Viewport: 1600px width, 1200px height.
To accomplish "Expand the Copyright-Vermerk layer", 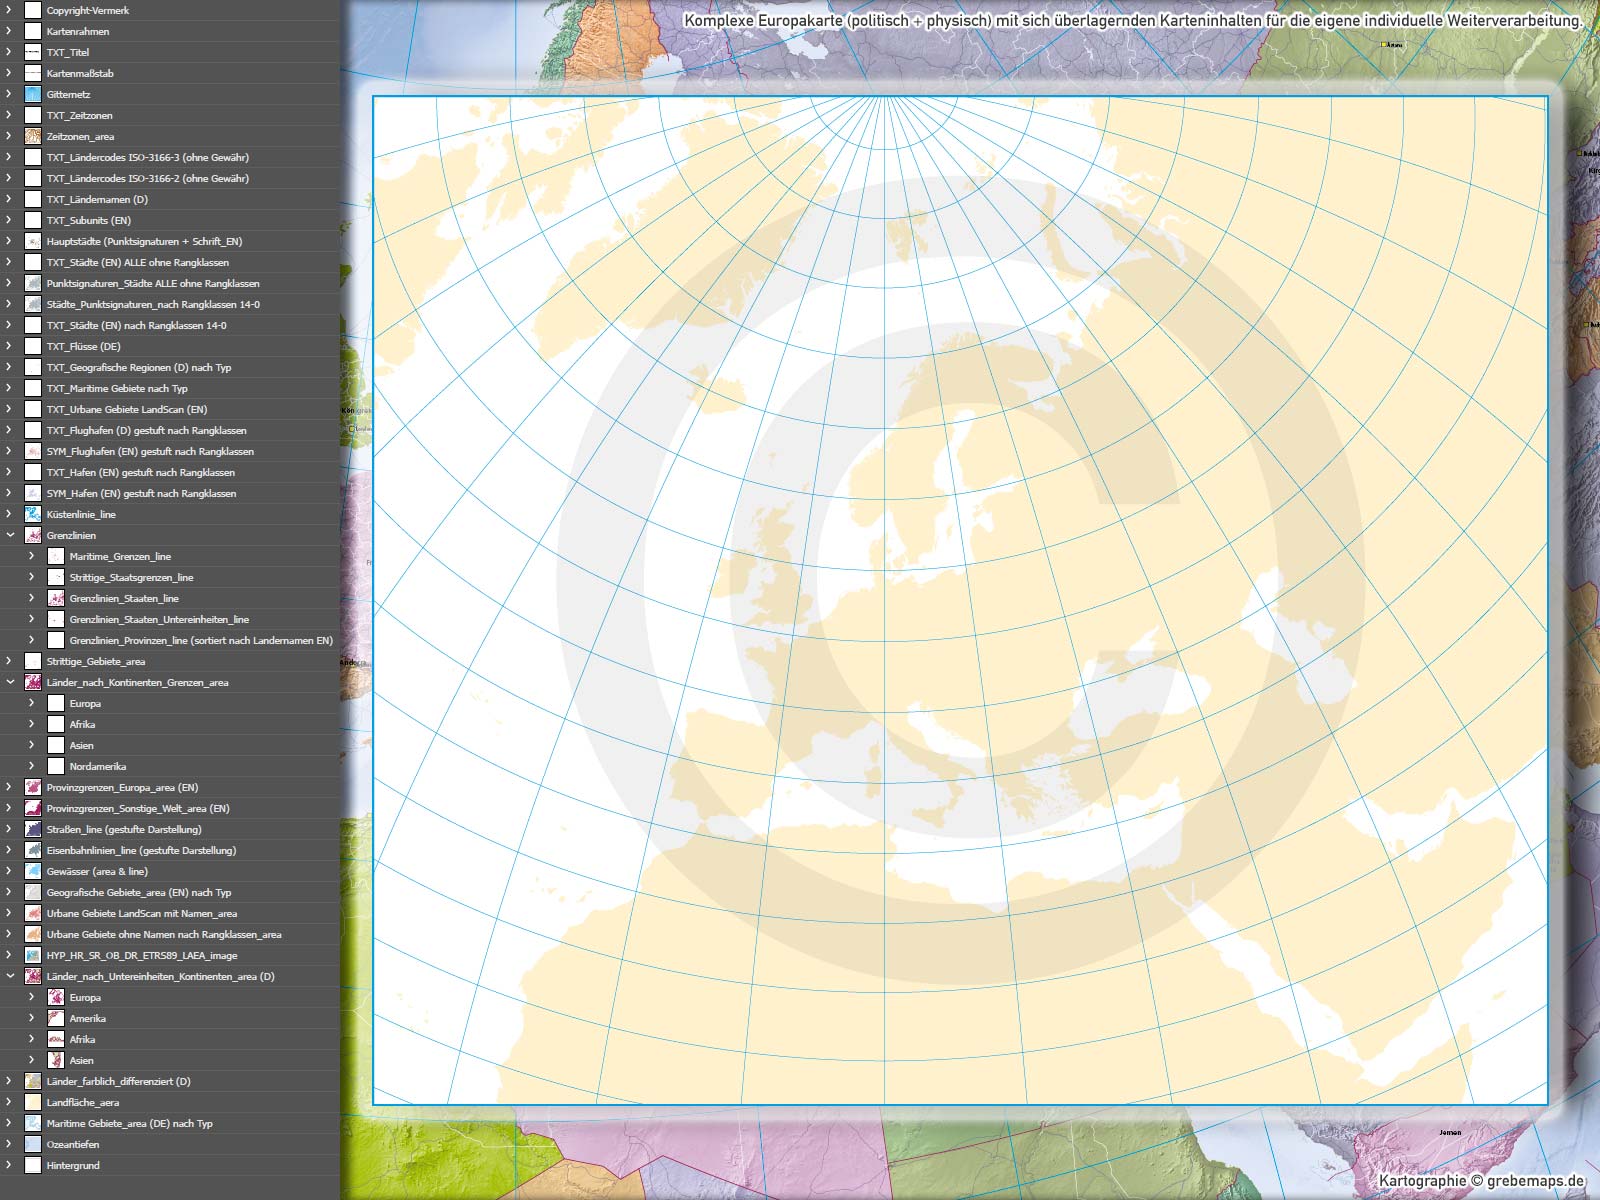I will tap(10, 10).
